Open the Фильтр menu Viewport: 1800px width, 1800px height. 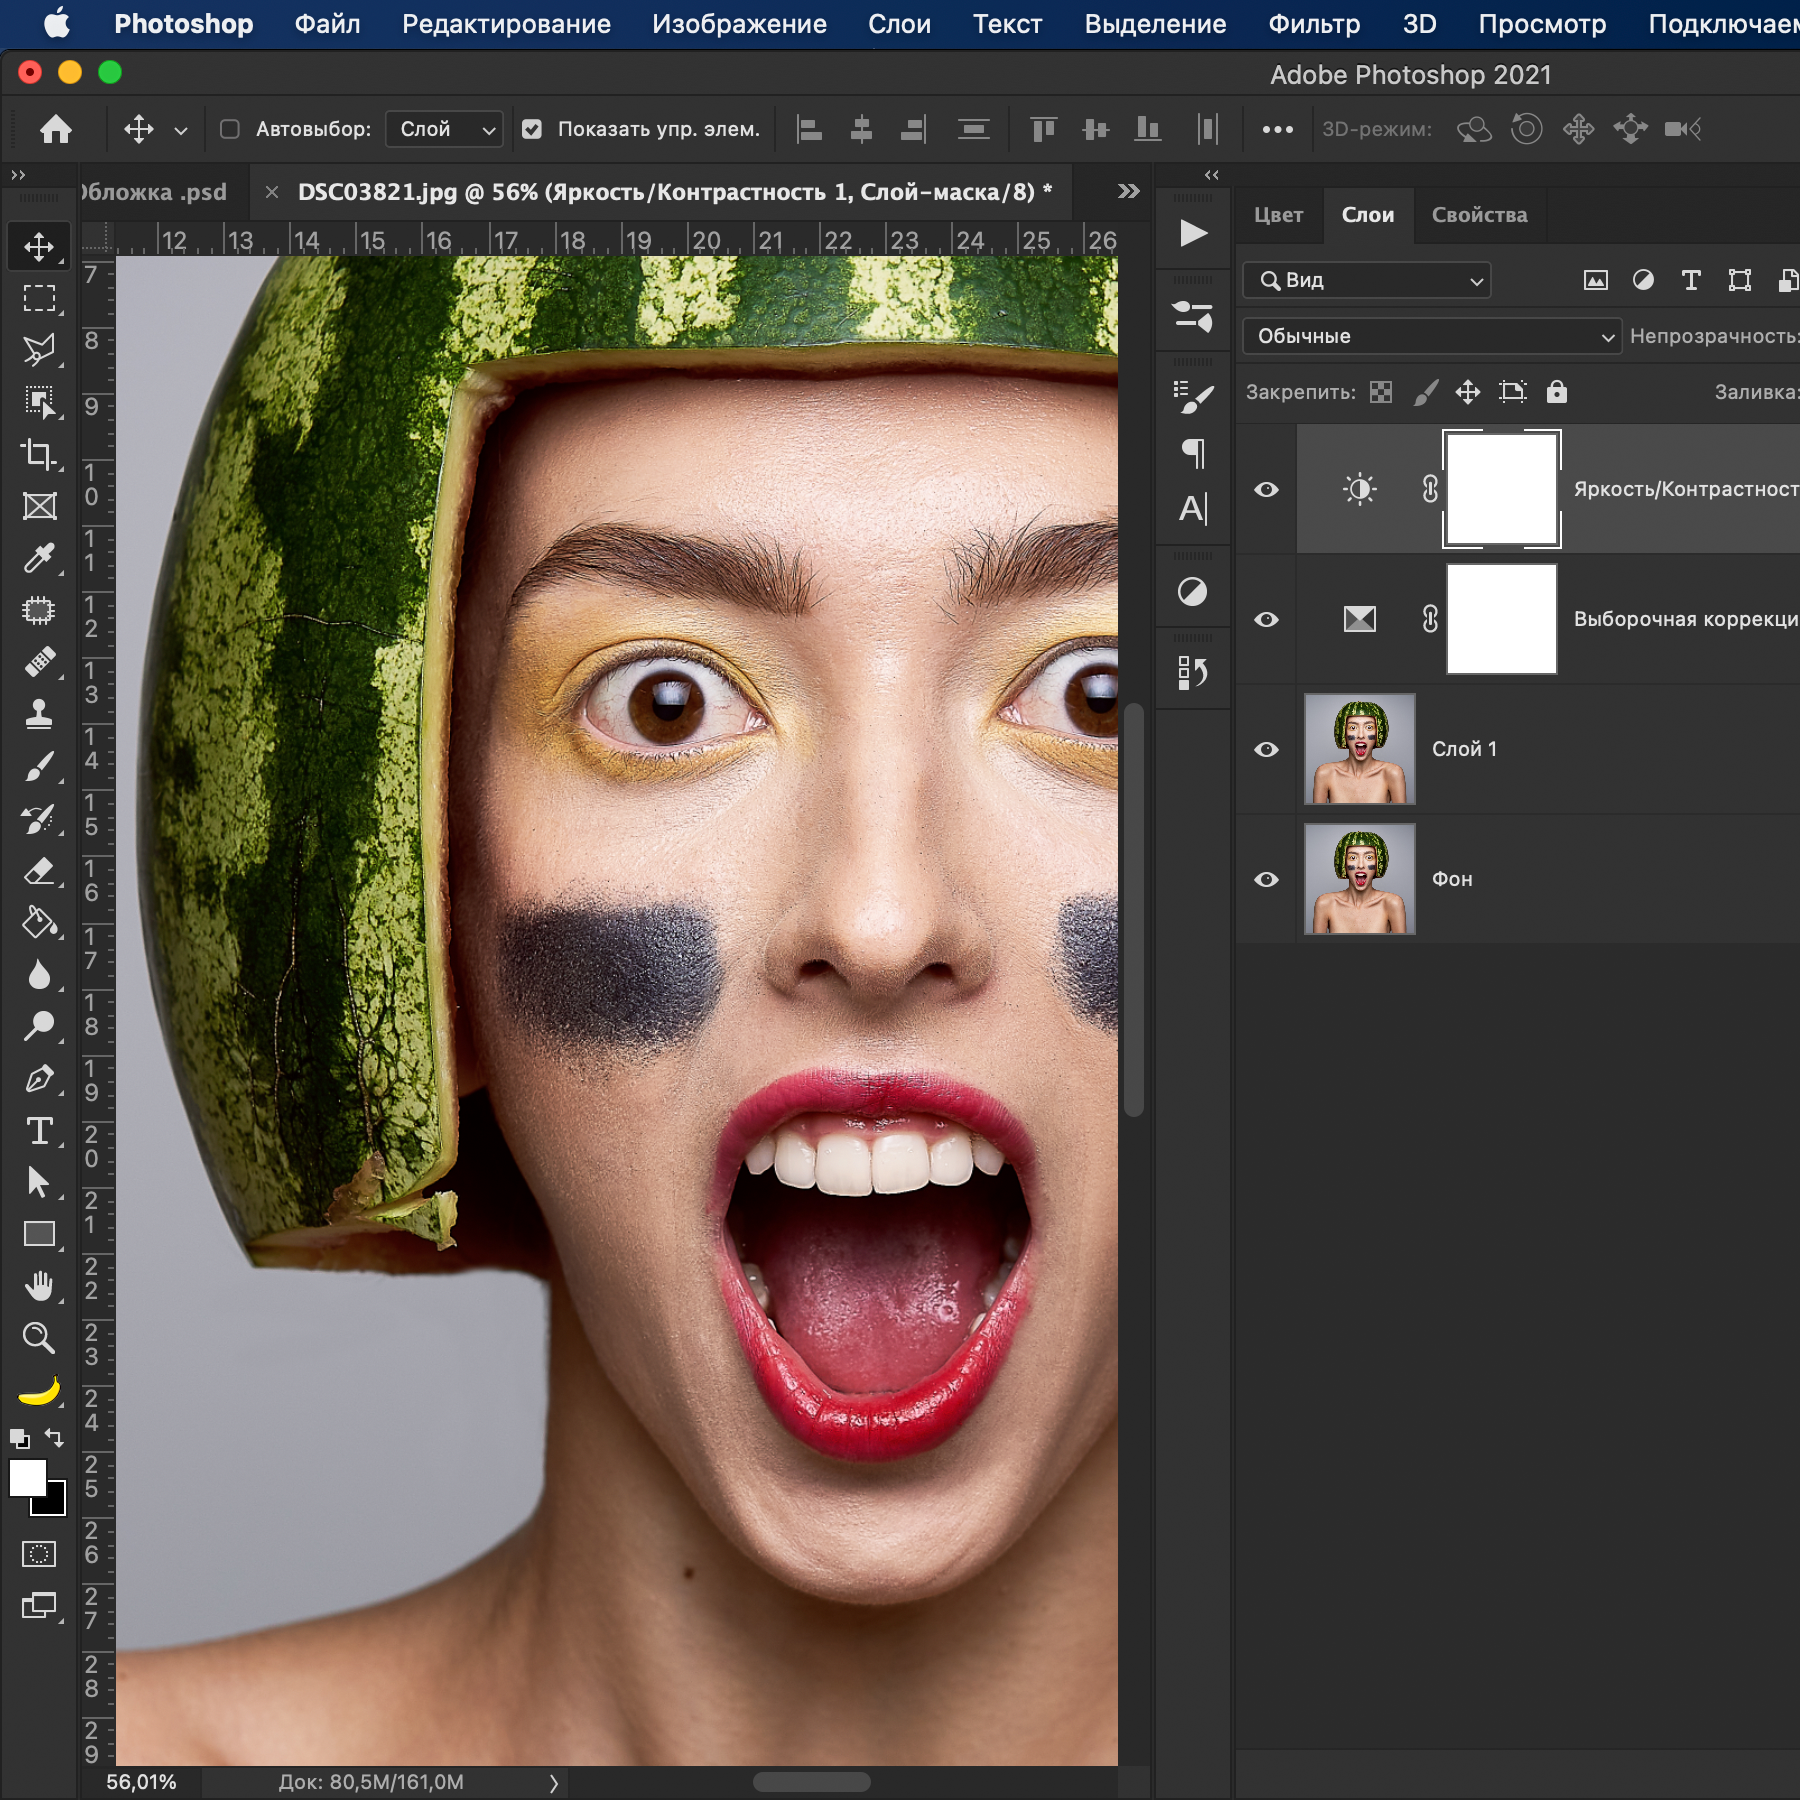[x=1313, y=24]
